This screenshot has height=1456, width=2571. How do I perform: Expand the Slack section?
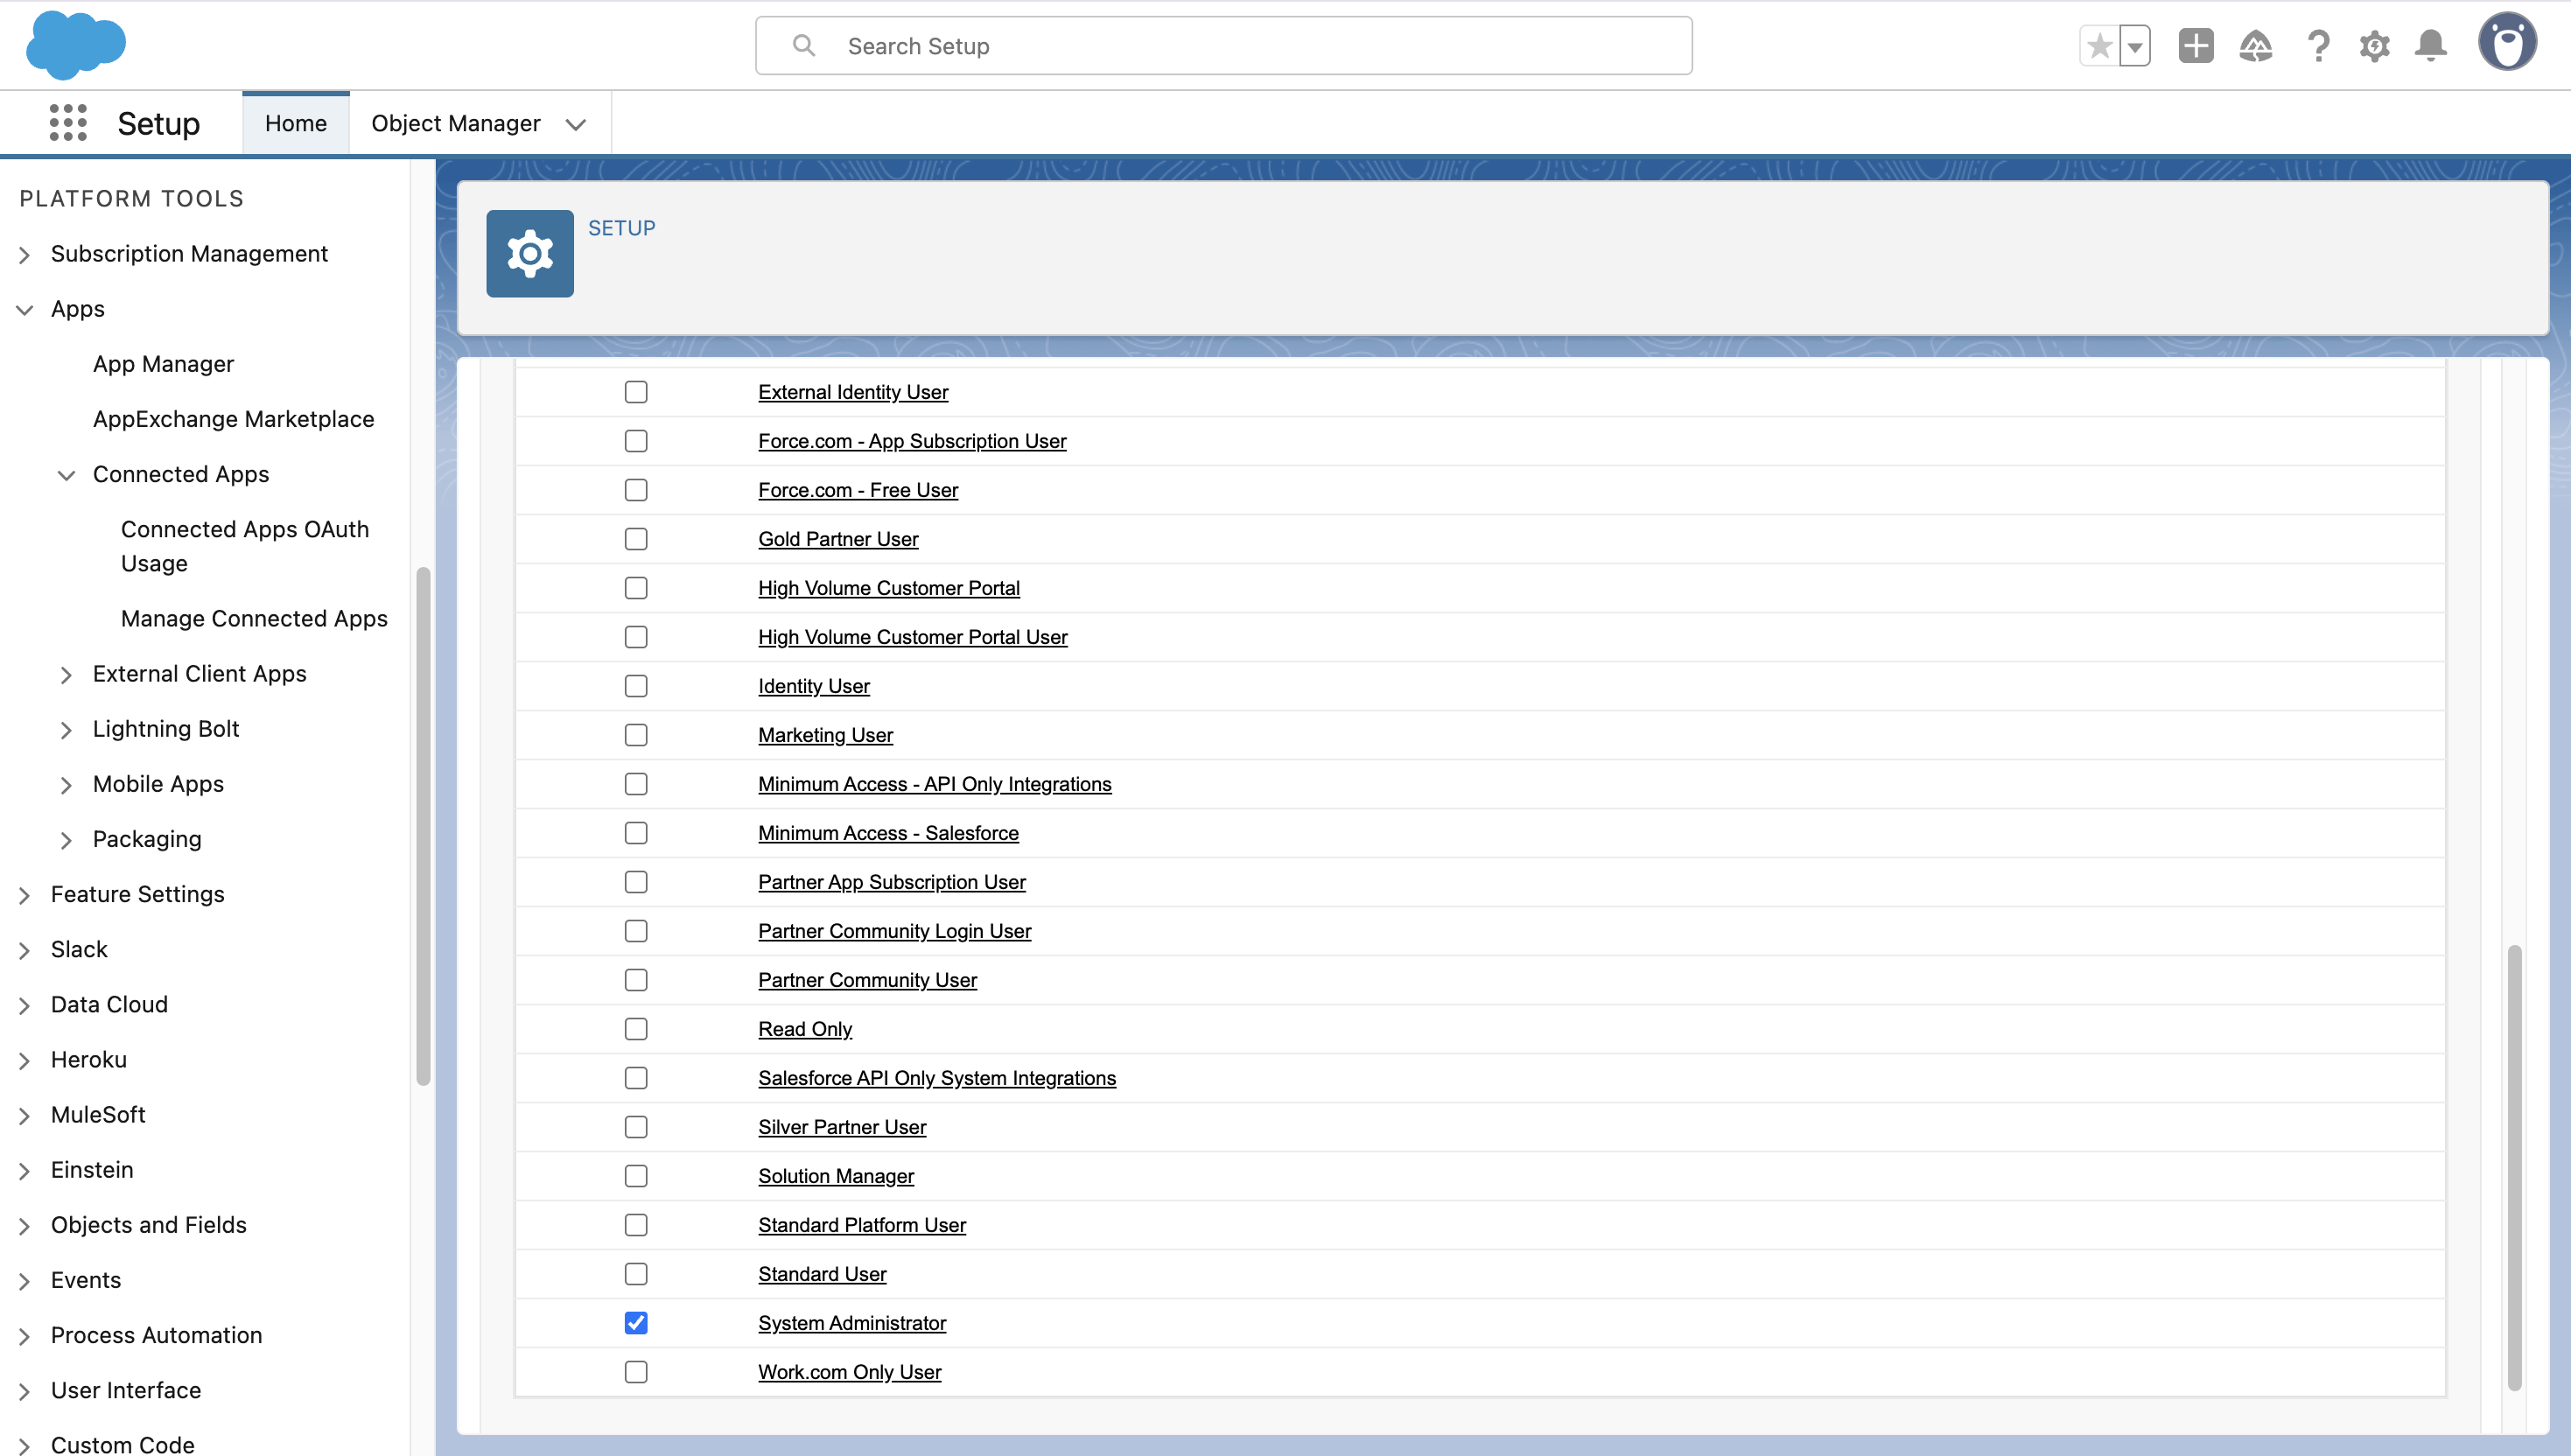(x=25, y=950)
